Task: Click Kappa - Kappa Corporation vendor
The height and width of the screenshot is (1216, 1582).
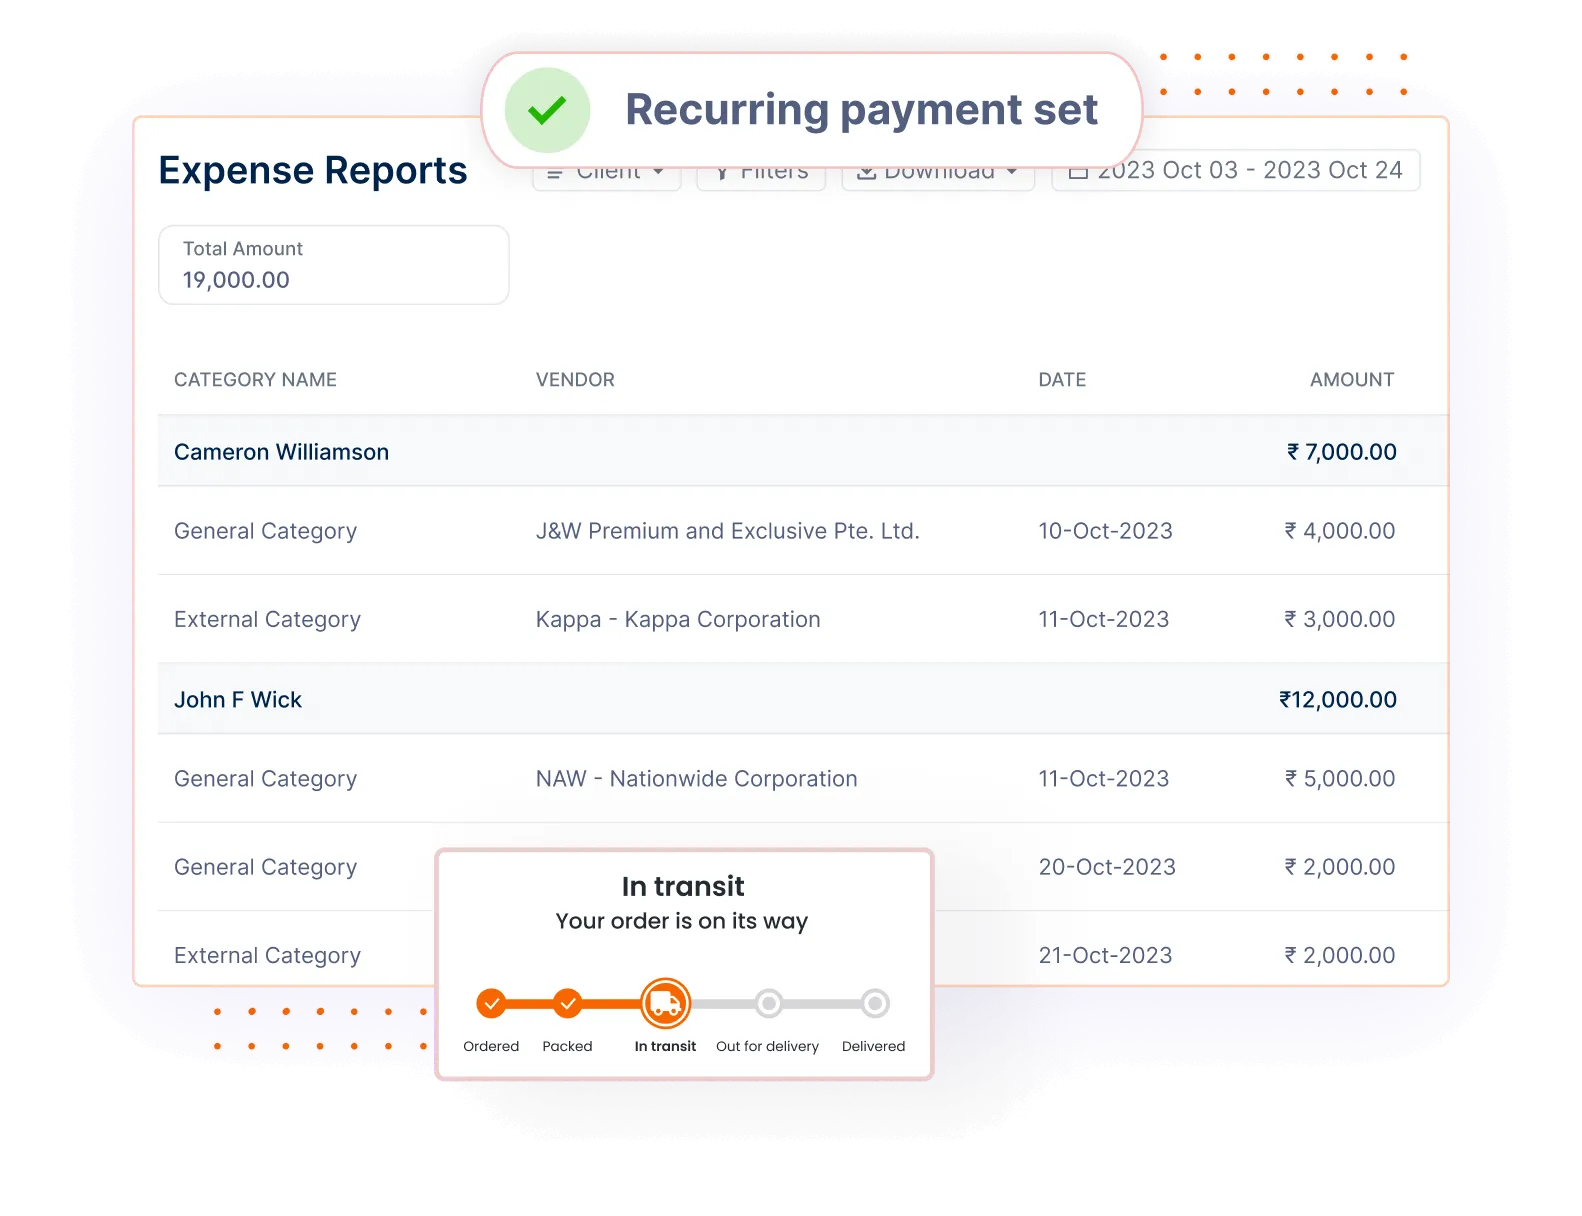Action: [678, 620]
